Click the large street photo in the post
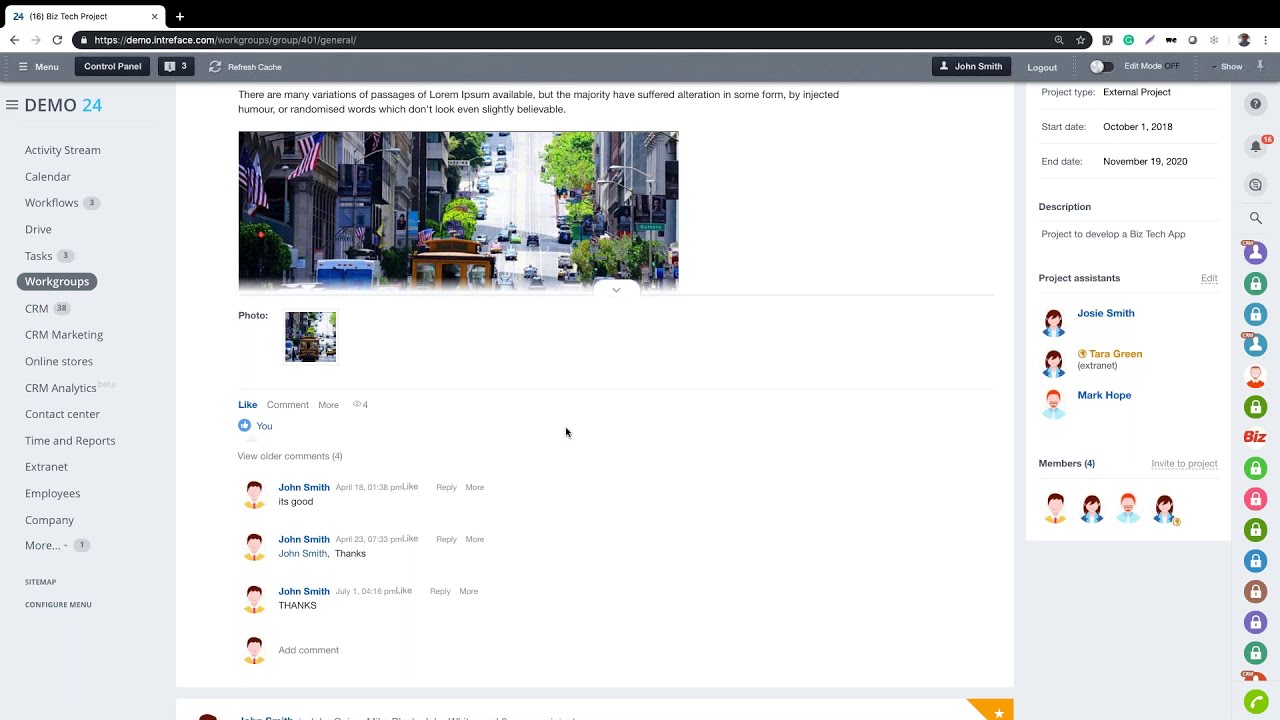 tap(458, 211)
